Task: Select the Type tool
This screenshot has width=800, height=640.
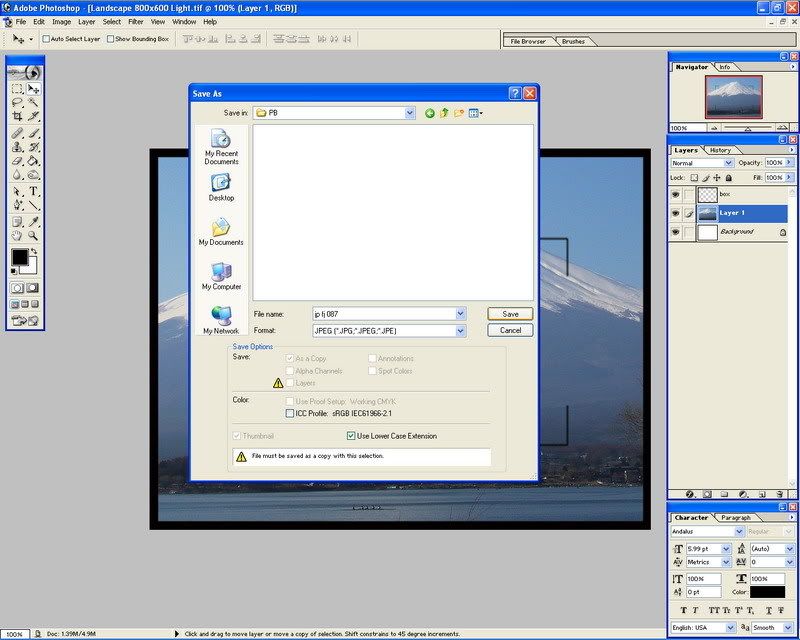Action: click(33, 190)
